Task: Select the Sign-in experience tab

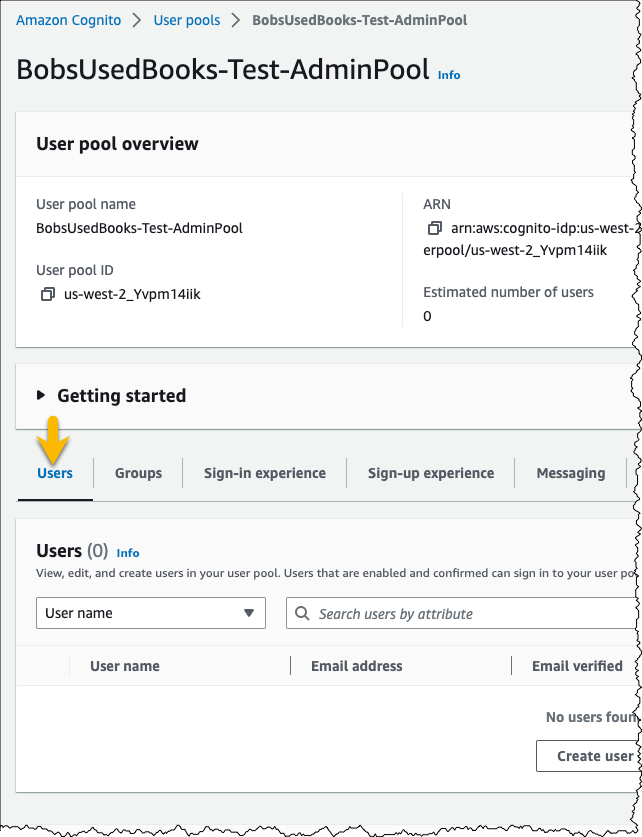Action: point(265,473)
